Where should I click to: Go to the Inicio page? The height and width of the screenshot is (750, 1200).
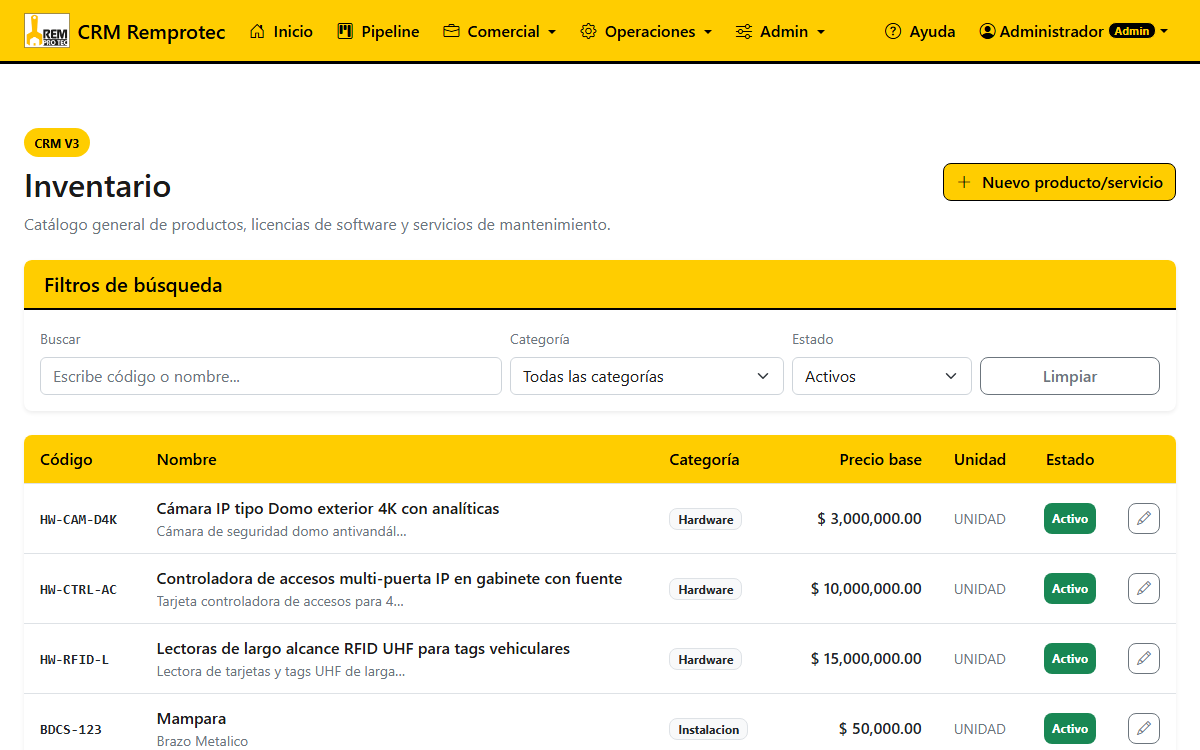[281, 31]
